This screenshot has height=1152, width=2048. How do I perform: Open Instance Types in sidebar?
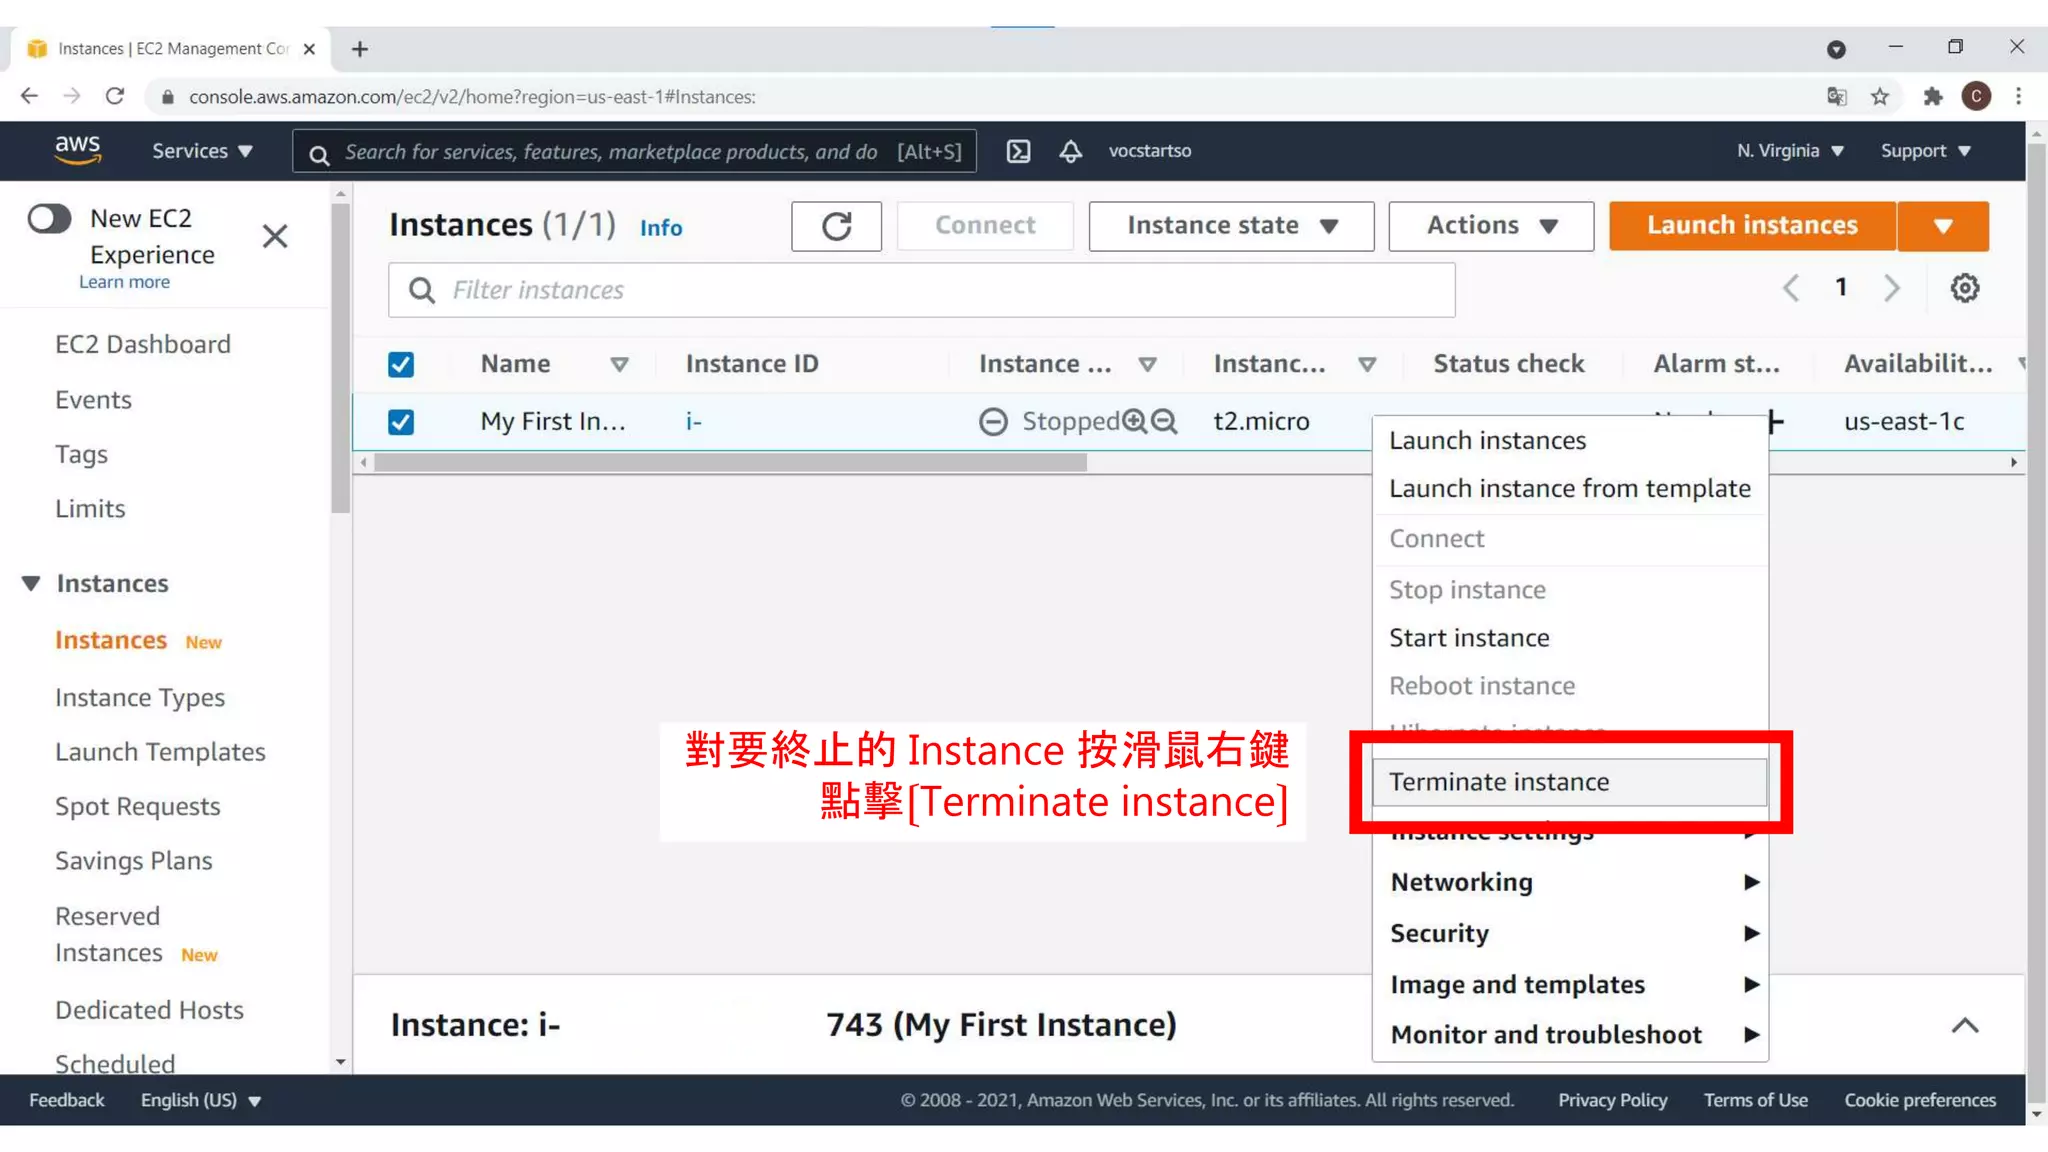(x=140, y=698)
